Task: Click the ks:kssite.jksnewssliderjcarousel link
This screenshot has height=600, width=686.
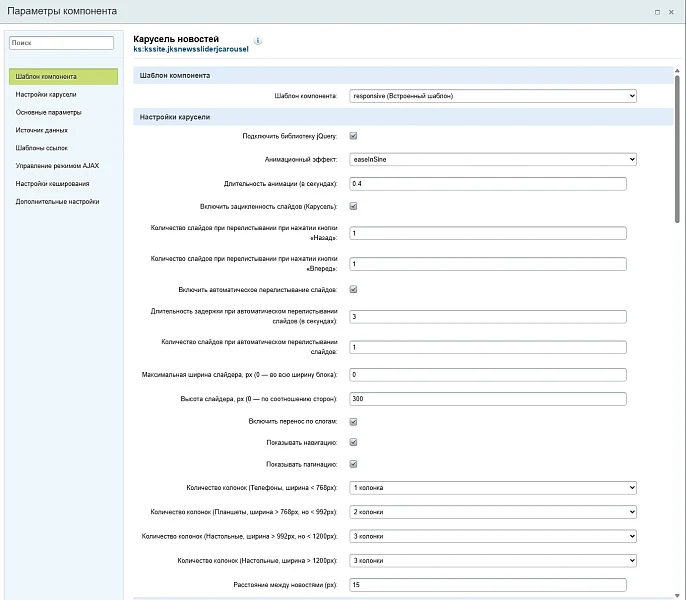Action: click(191, 49)
